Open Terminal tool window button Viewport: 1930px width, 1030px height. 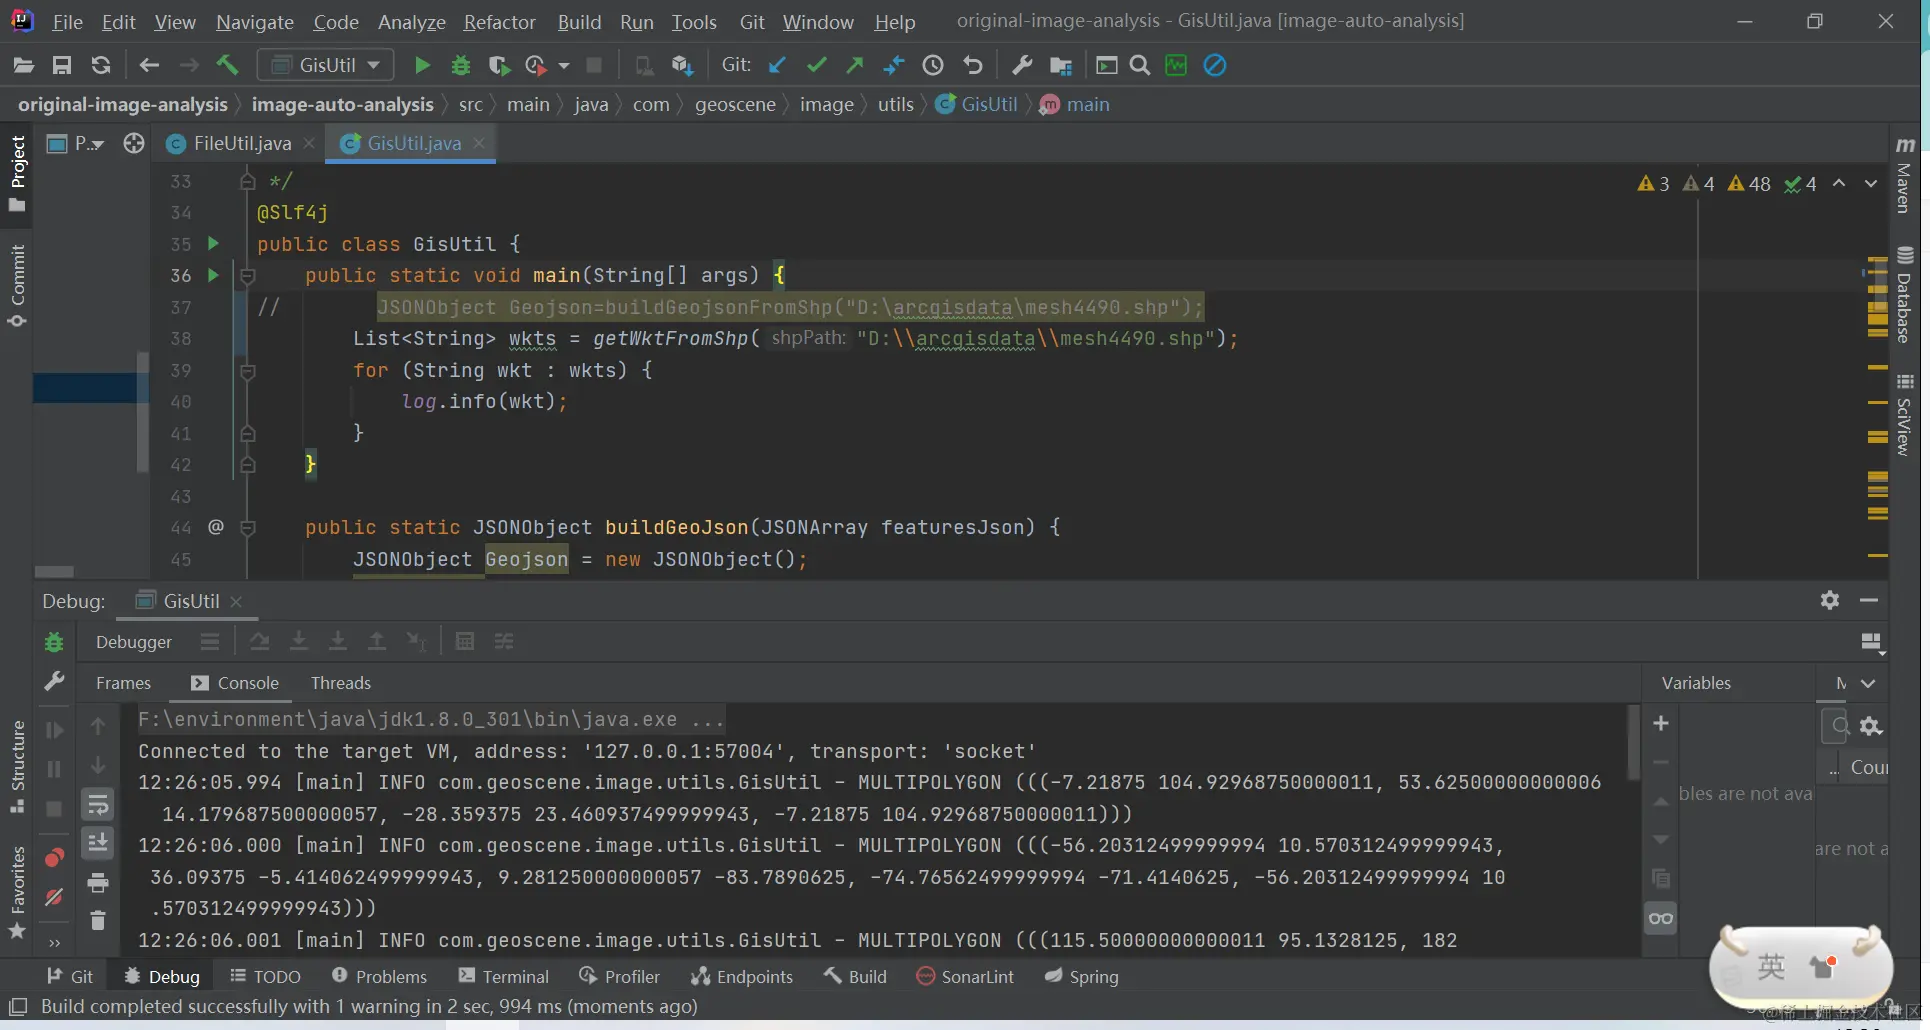pyautogui.click(x=503, y=977)
